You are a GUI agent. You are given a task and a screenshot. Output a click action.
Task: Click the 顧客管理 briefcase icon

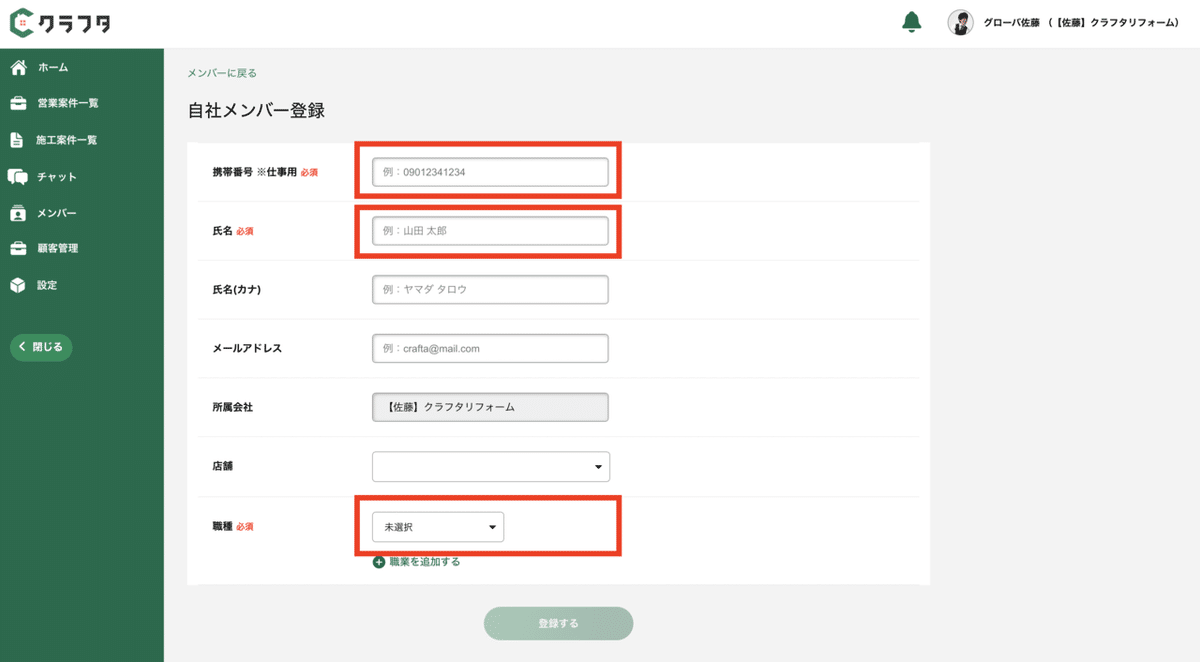18,248
